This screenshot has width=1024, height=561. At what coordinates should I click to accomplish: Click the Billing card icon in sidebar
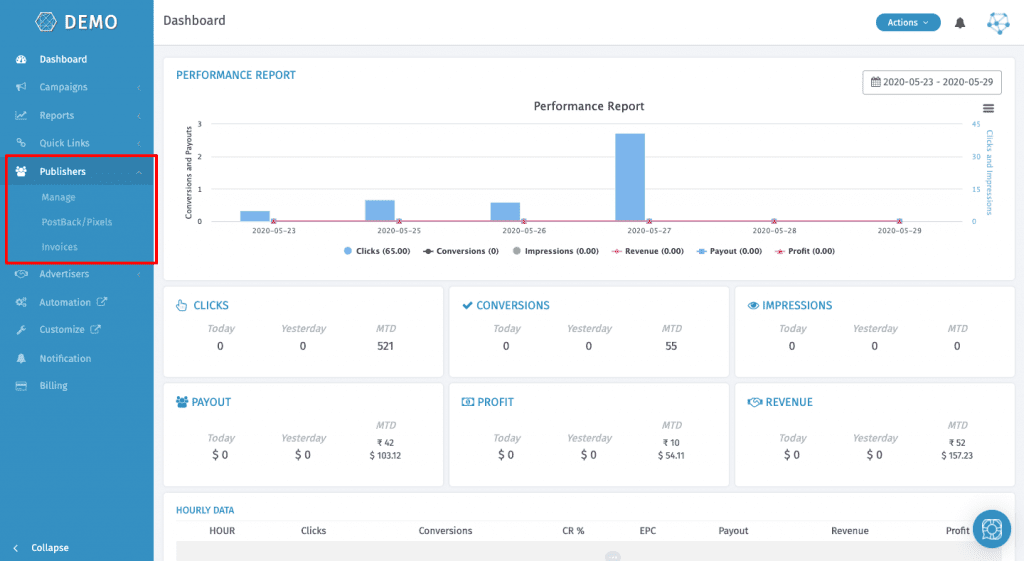(x=21, y=386)
